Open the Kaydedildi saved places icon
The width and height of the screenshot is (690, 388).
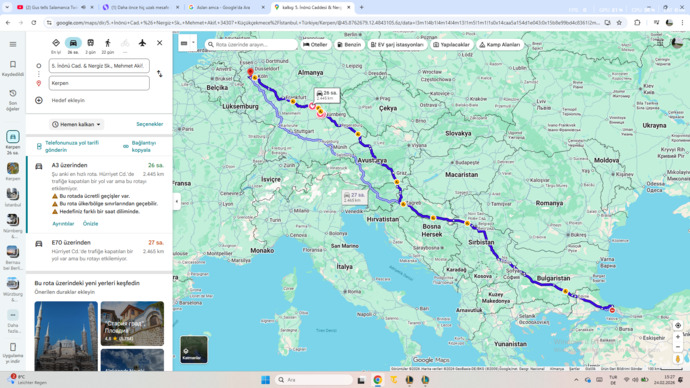tap(13, 68)
